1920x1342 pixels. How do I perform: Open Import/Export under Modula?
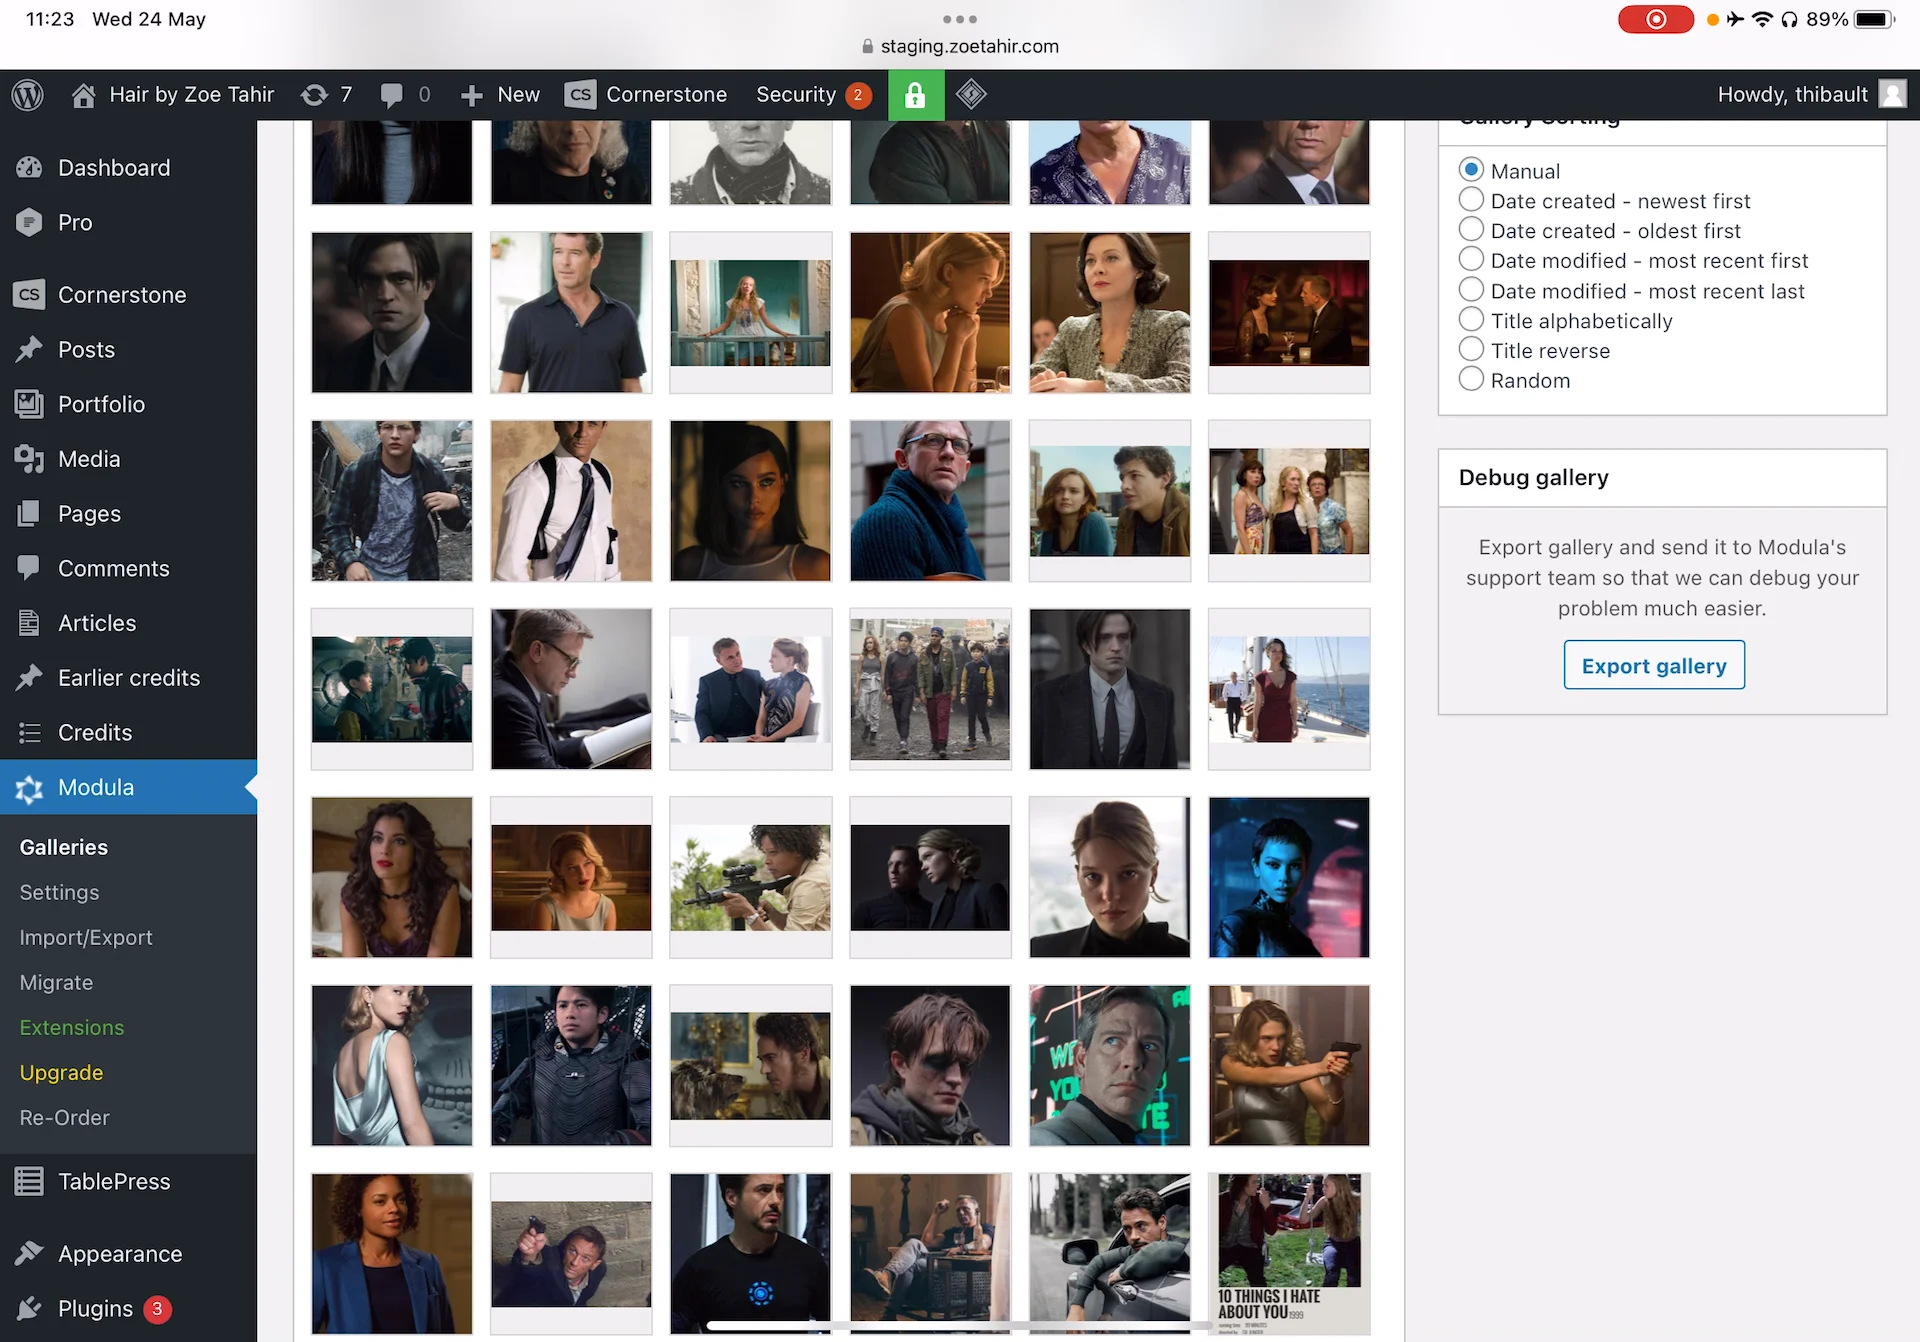point(86,937)
